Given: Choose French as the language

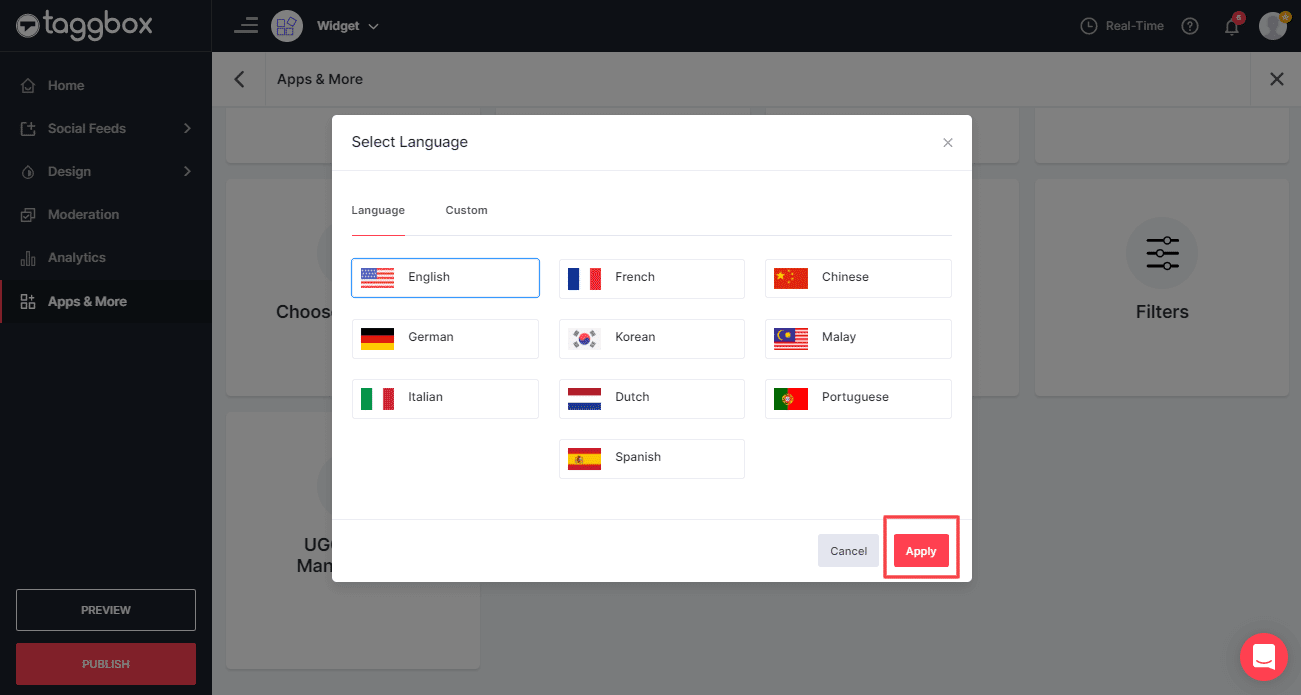Looking at the screenshot, I should [651, 278].
